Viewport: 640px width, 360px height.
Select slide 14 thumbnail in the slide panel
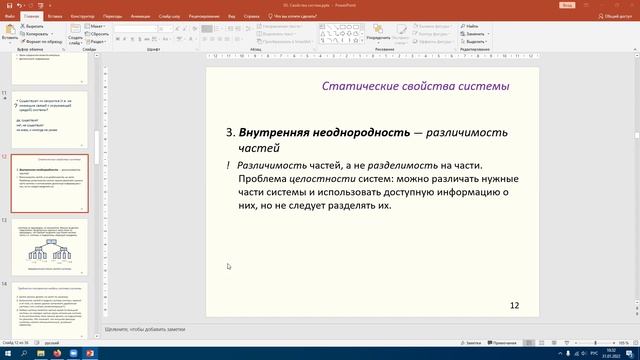coord(49,310)
